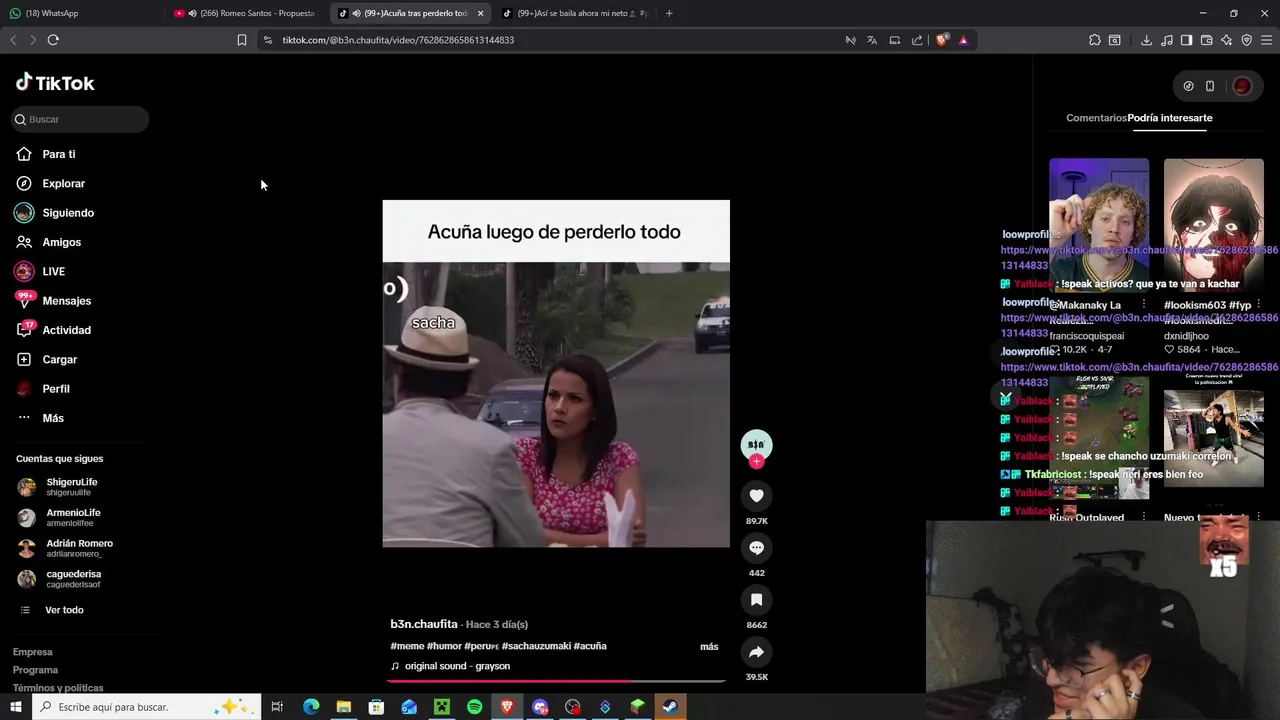Share the video using the arrow icon
The width and height of the screenshot is (1280, 720).
click(756, 652)
